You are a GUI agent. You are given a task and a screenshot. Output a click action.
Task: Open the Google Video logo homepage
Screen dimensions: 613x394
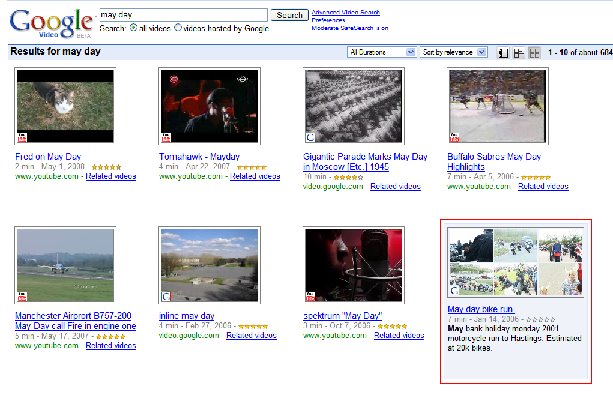click(51, 23)
